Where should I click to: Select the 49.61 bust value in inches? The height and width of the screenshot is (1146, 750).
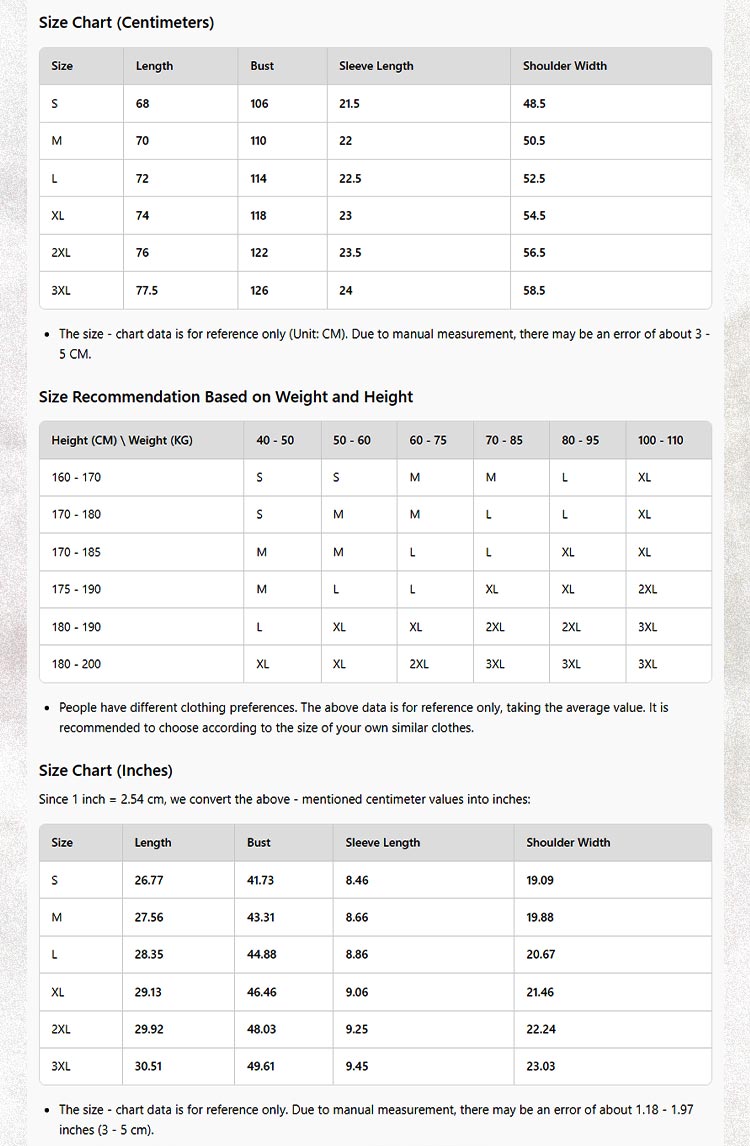(x=261, y=1067)
